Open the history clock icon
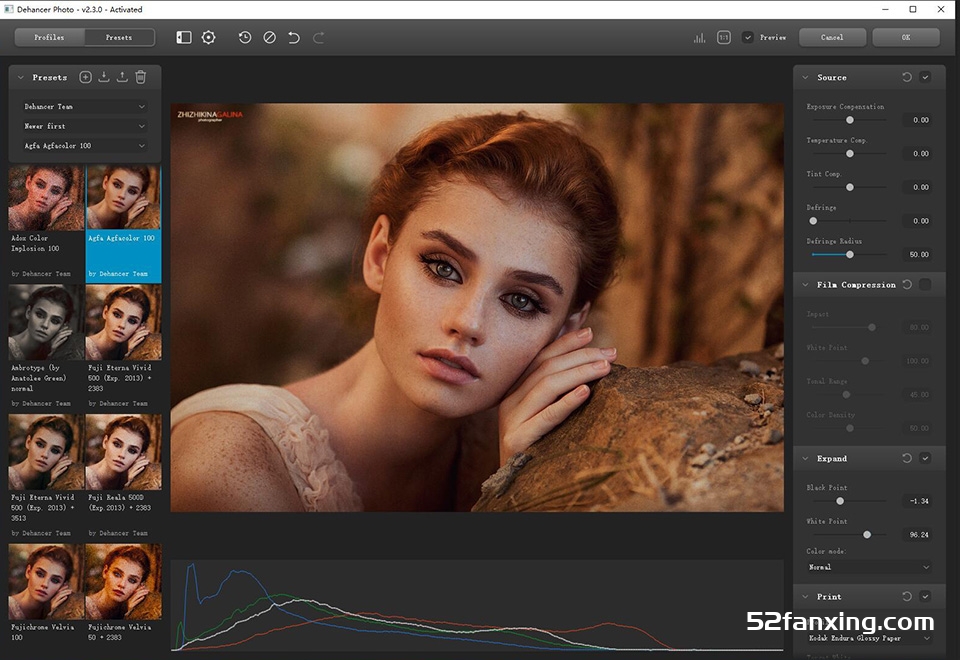This screenshot has width=960, height=660. [245, 37]
